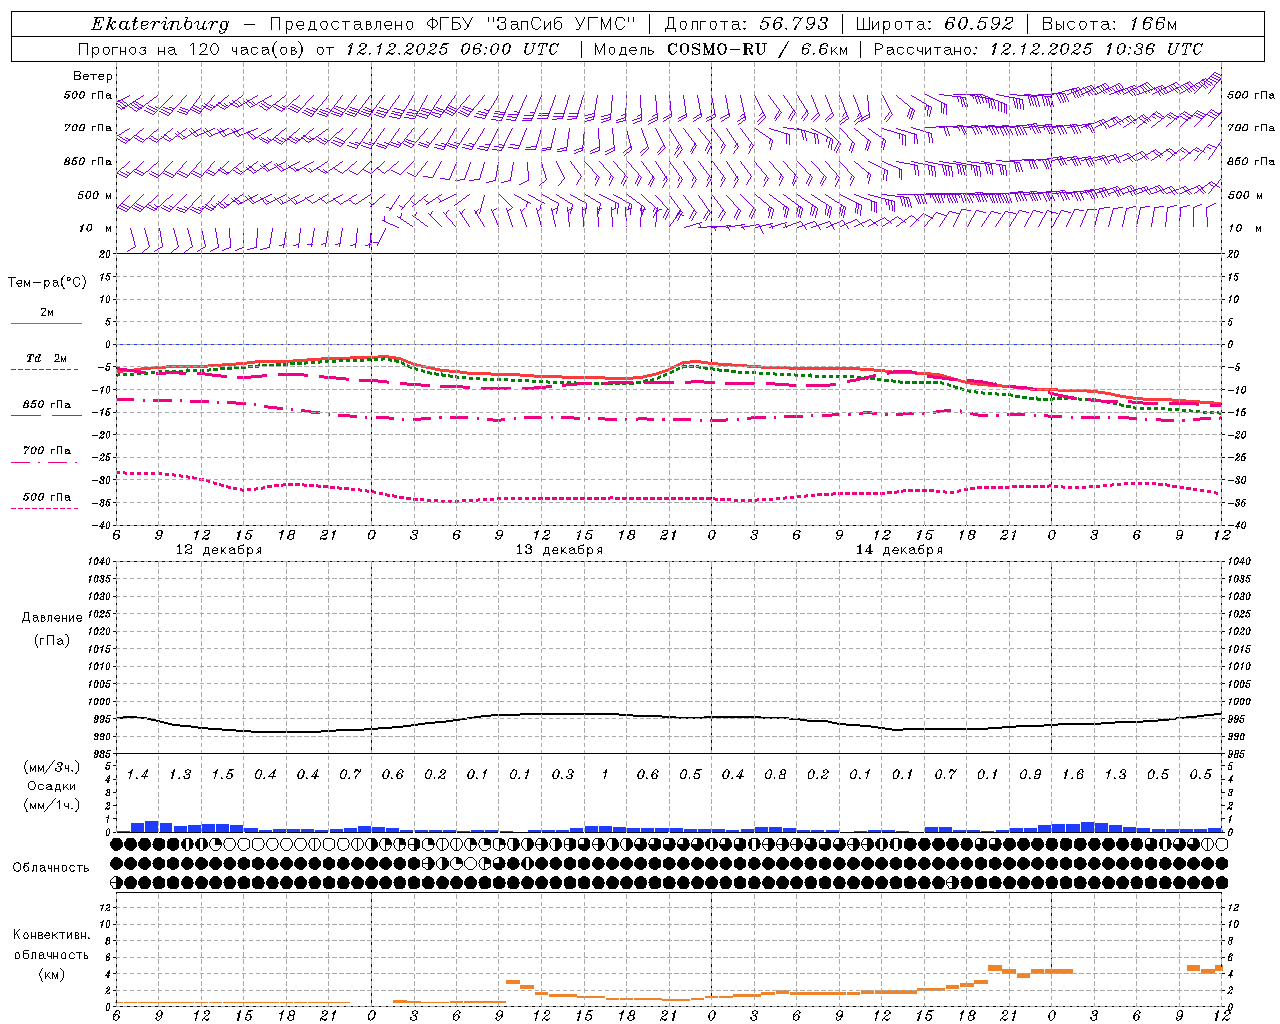The width and height of the screenshot is (1280, 1024).
Task: Click the 700 гПа temperature legend label
Action: (47, 451)
